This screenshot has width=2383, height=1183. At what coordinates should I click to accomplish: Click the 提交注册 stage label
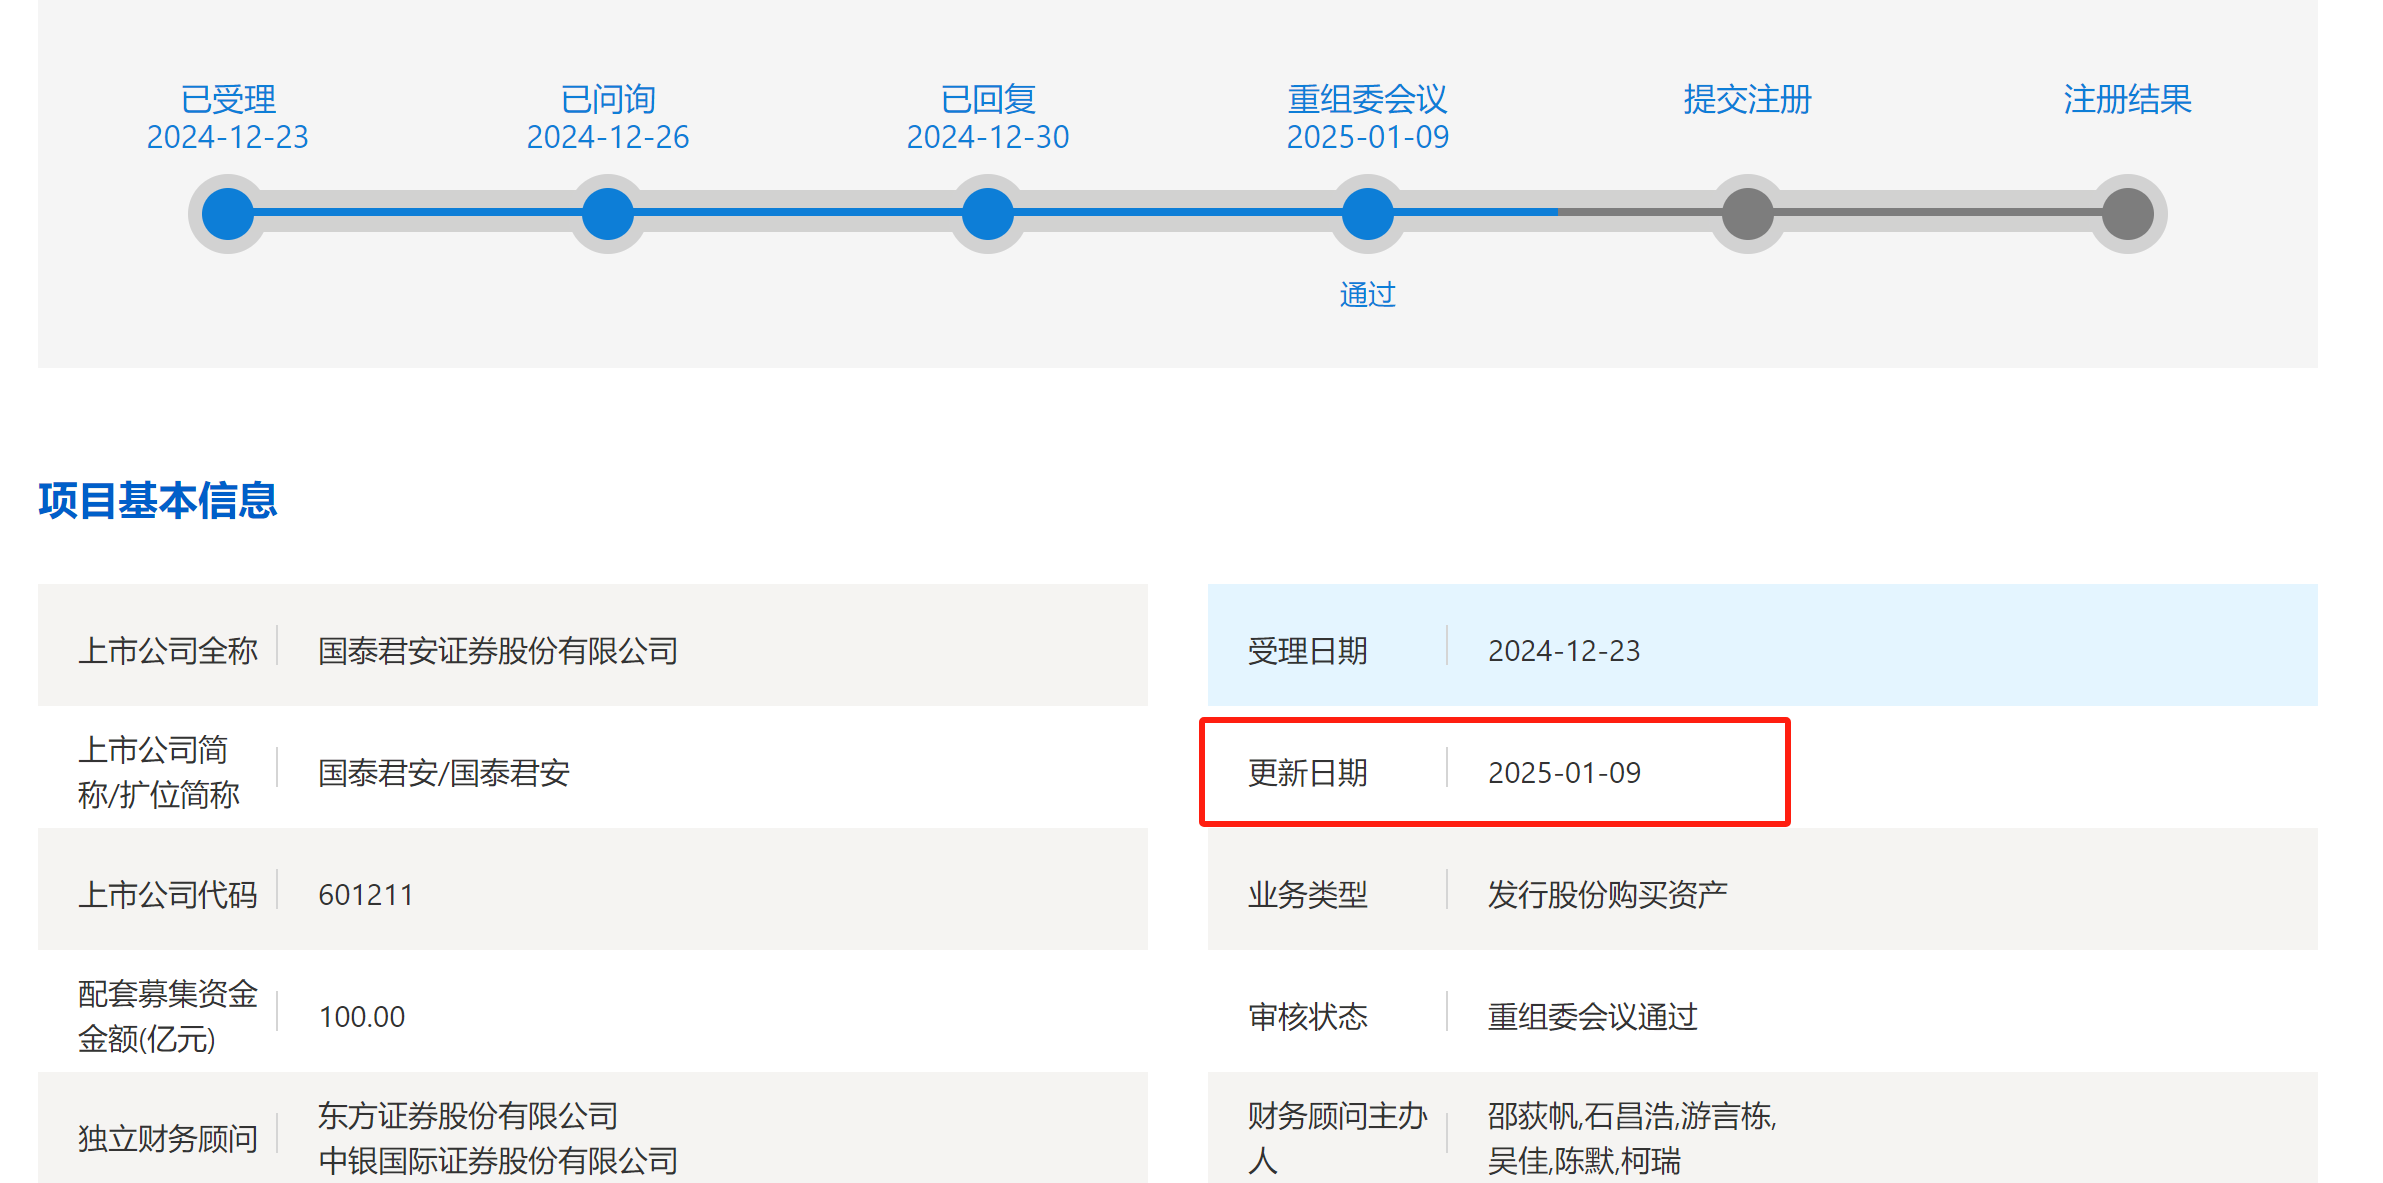point(1747,99)
